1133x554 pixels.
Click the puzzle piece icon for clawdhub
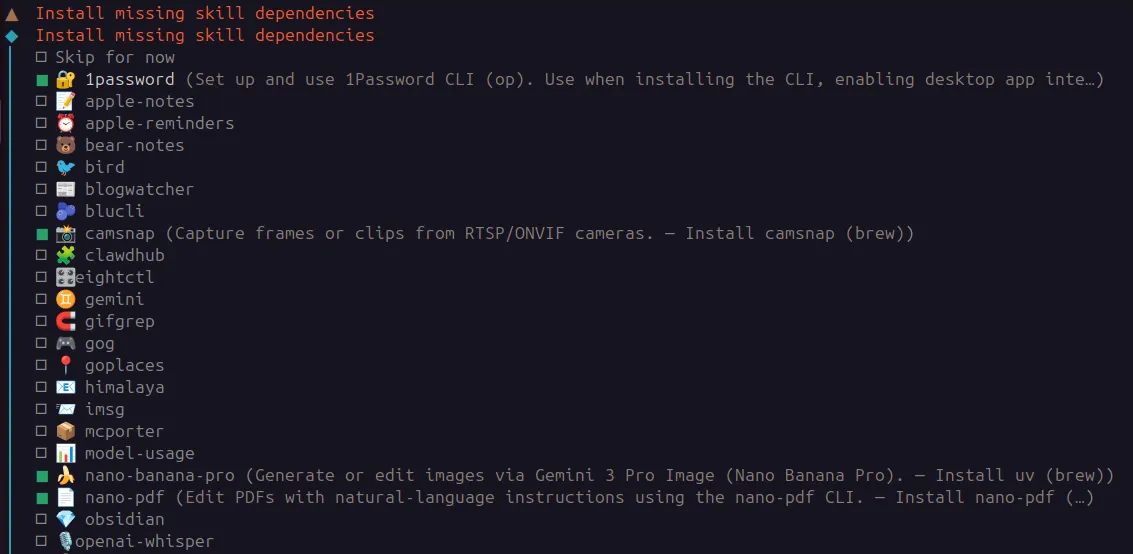pos(65,255)
